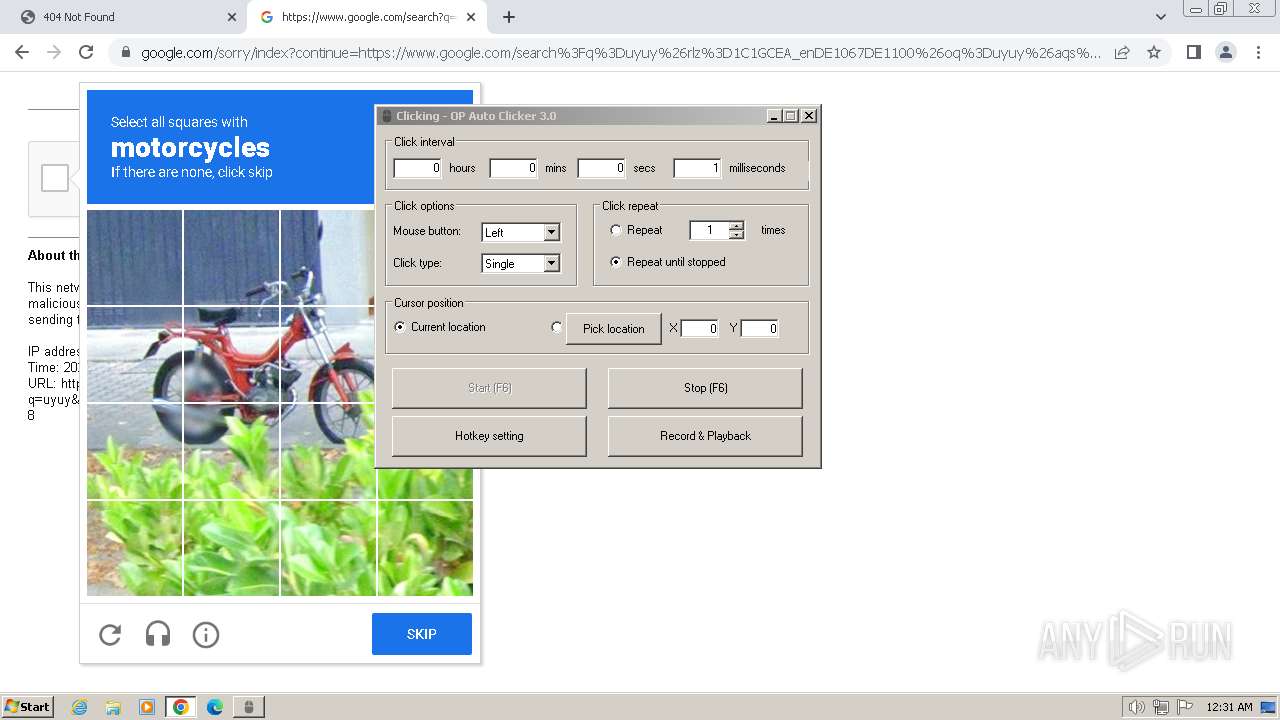Choose the Pick location radio button

pos(557,327)
